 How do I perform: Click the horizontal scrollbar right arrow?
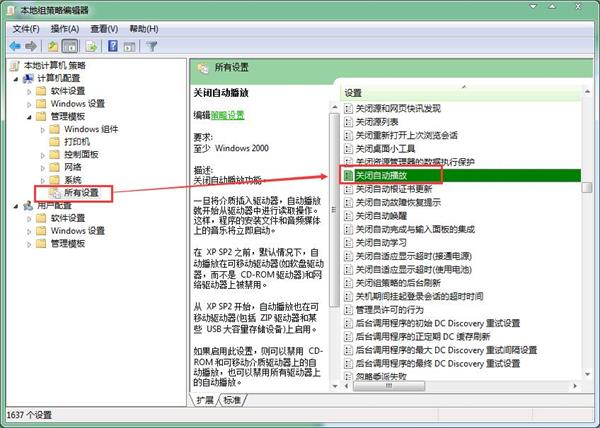click(x=575, y=386)
